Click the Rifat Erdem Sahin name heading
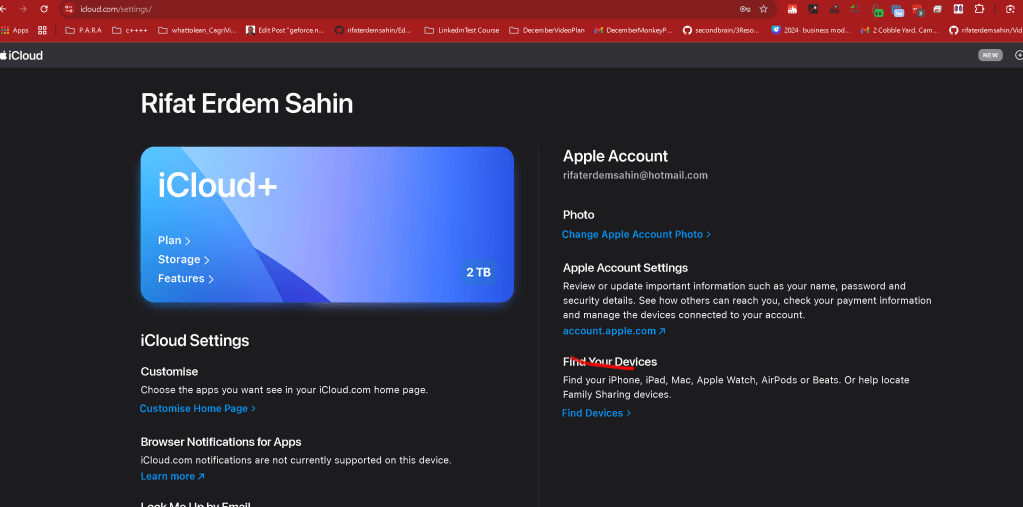This screenshot has width=1023, height=507. pos(247,104)
